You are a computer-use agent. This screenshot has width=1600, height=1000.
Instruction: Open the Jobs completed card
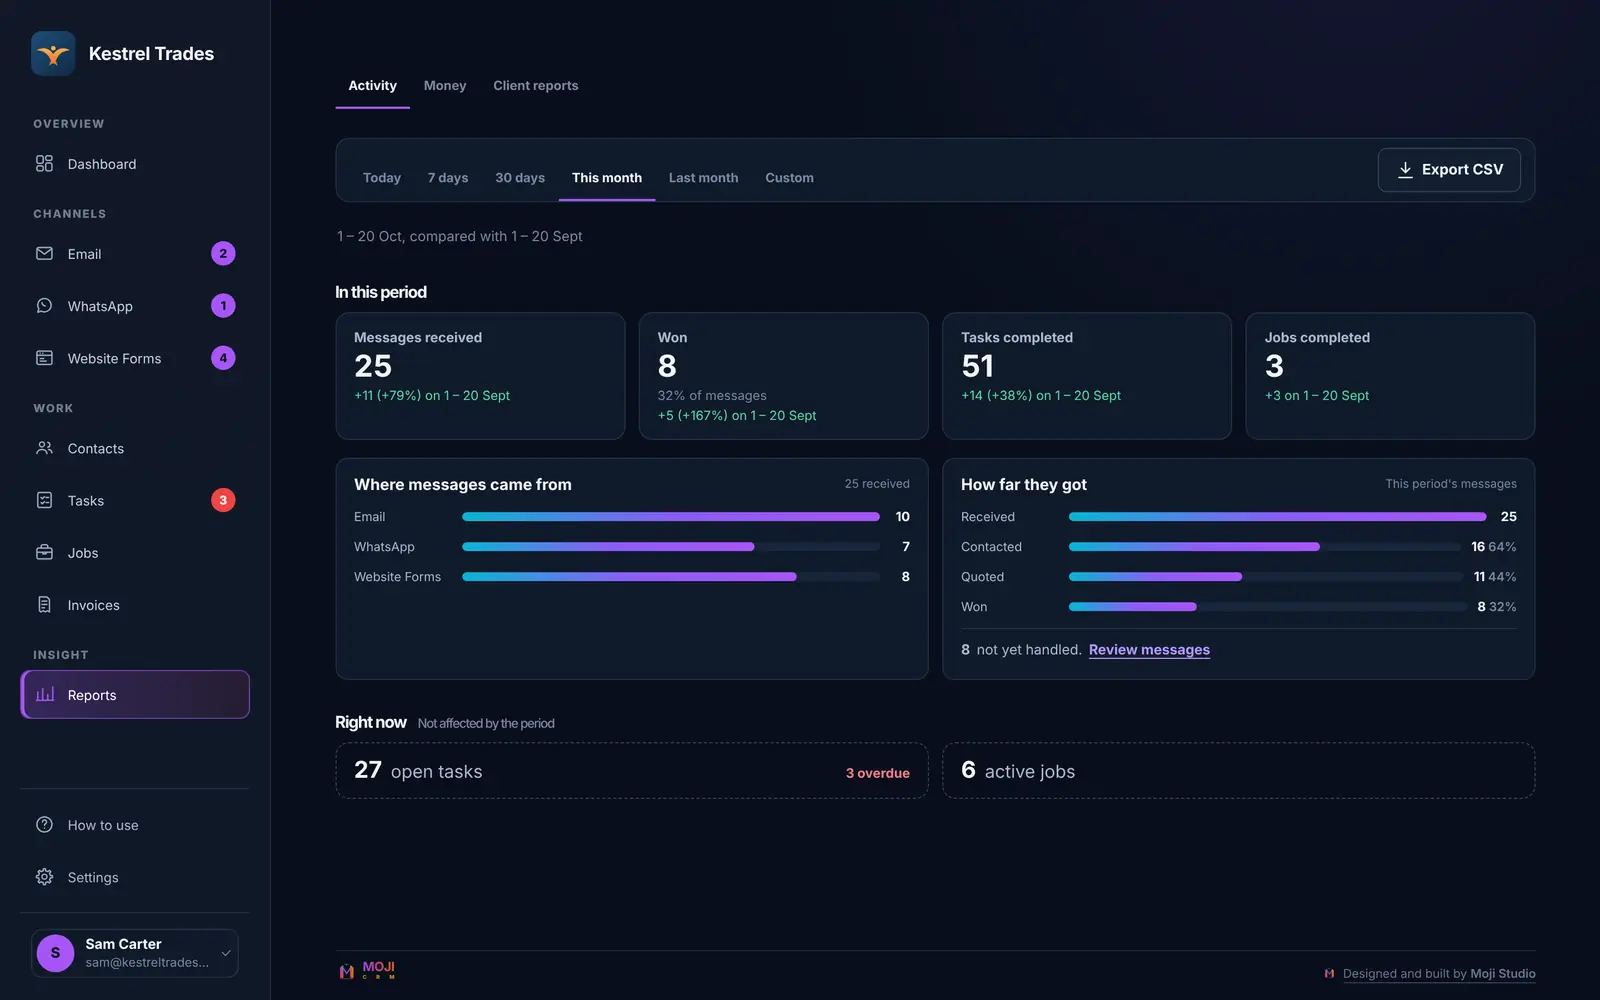click(1390, 376)
